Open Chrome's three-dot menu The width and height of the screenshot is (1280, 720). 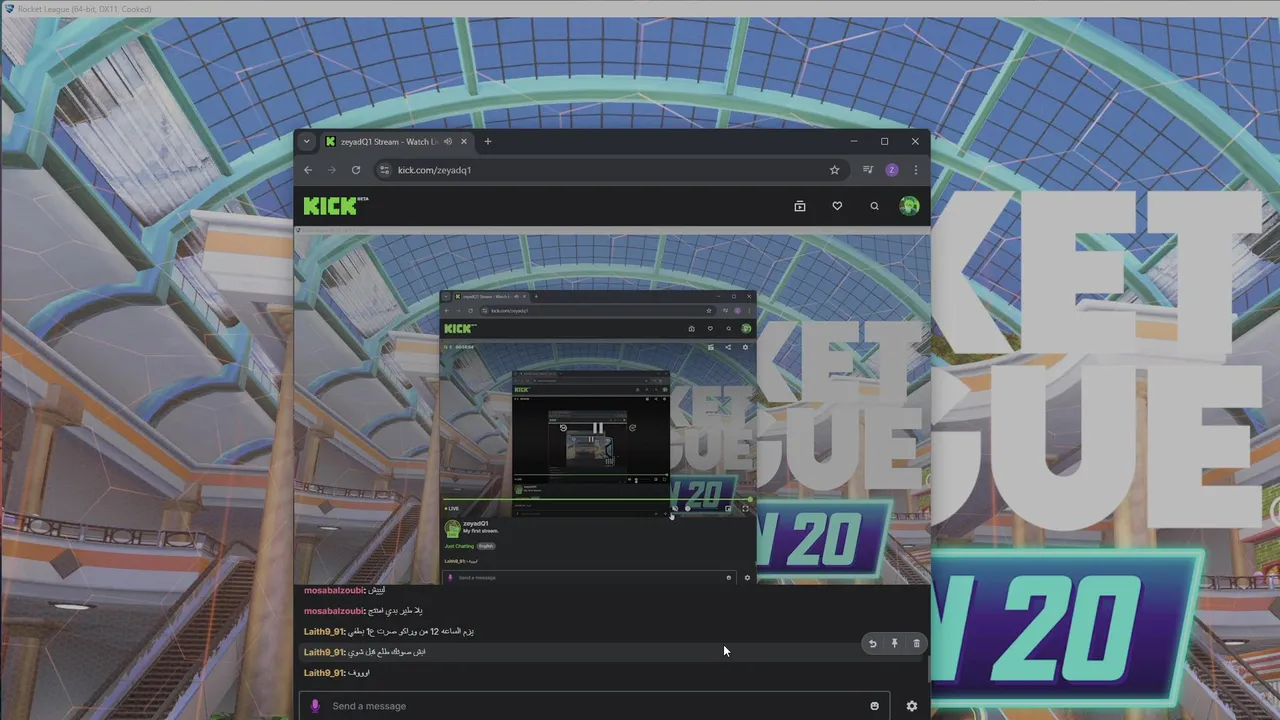915,170
